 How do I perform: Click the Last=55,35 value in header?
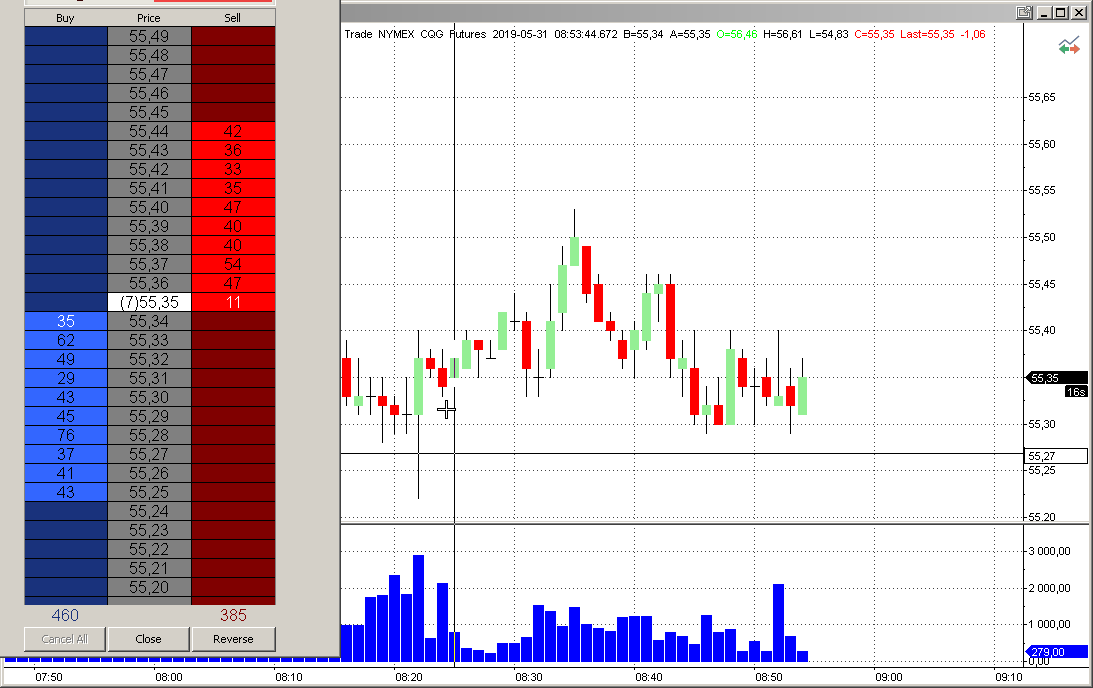(x=927, y=34)
